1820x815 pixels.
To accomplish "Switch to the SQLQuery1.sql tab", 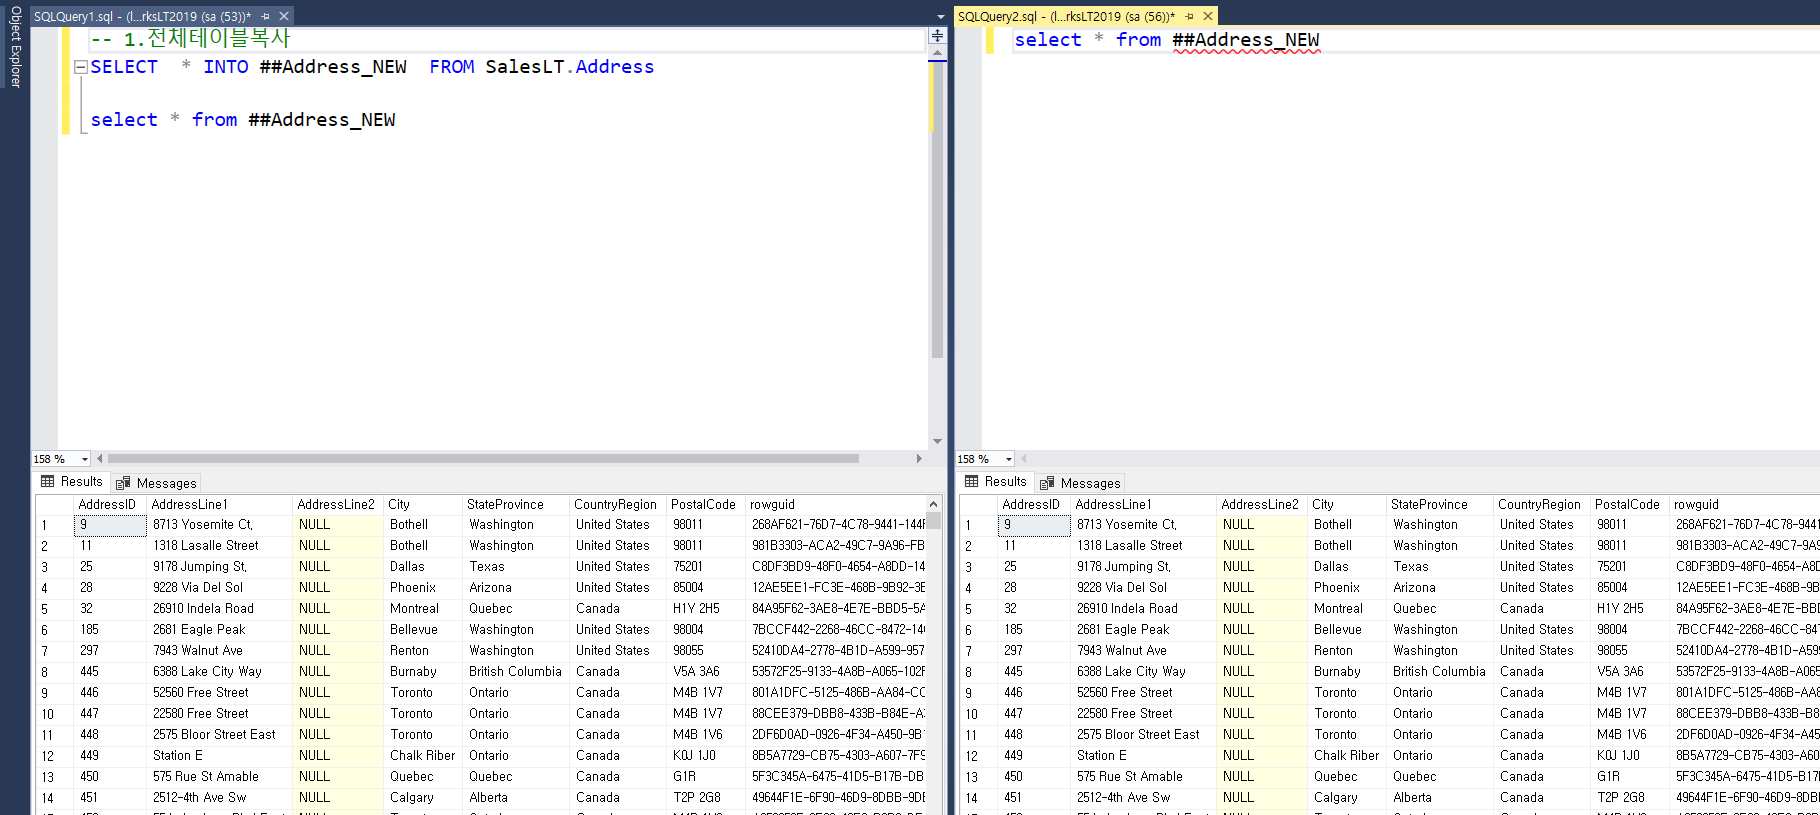I will coord(142,16).
